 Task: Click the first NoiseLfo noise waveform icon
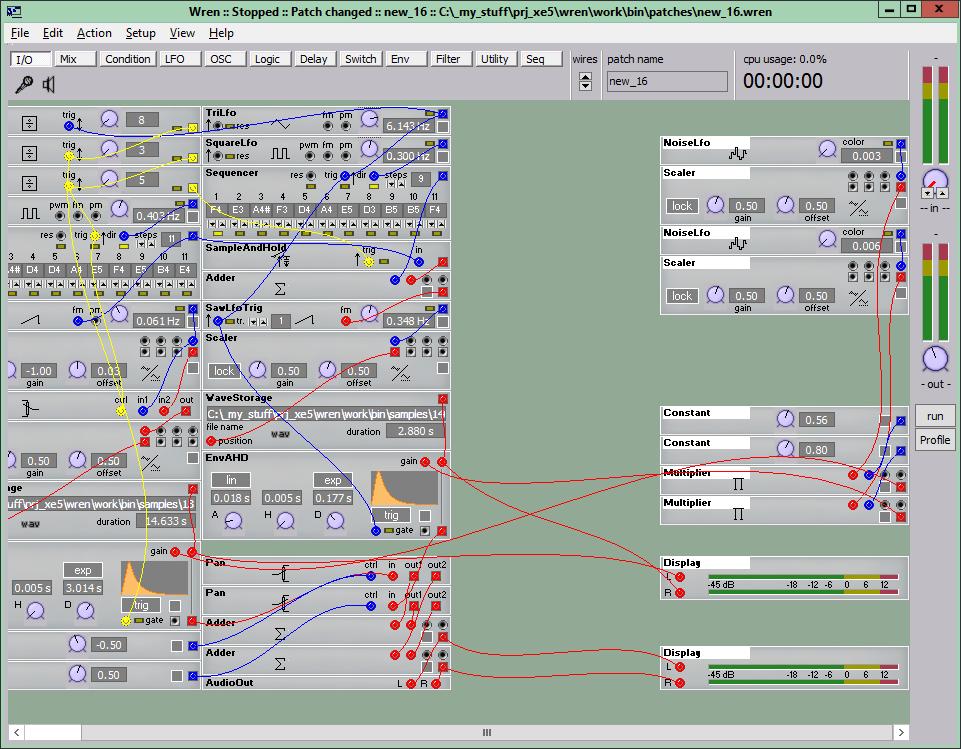[737, 153]
